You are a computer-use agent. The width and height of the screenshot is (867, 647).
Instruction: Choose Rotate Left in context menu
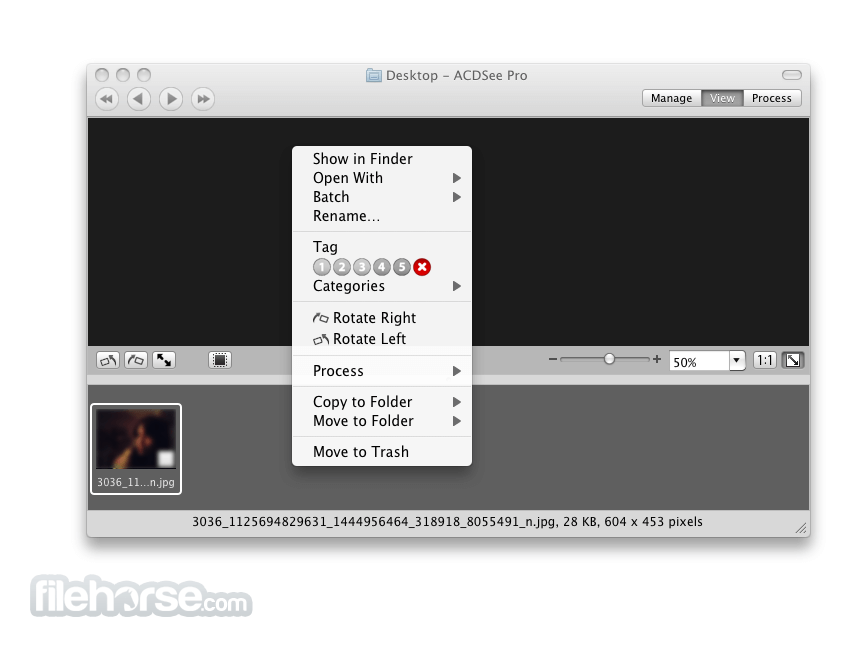click(x=382, y=338)
